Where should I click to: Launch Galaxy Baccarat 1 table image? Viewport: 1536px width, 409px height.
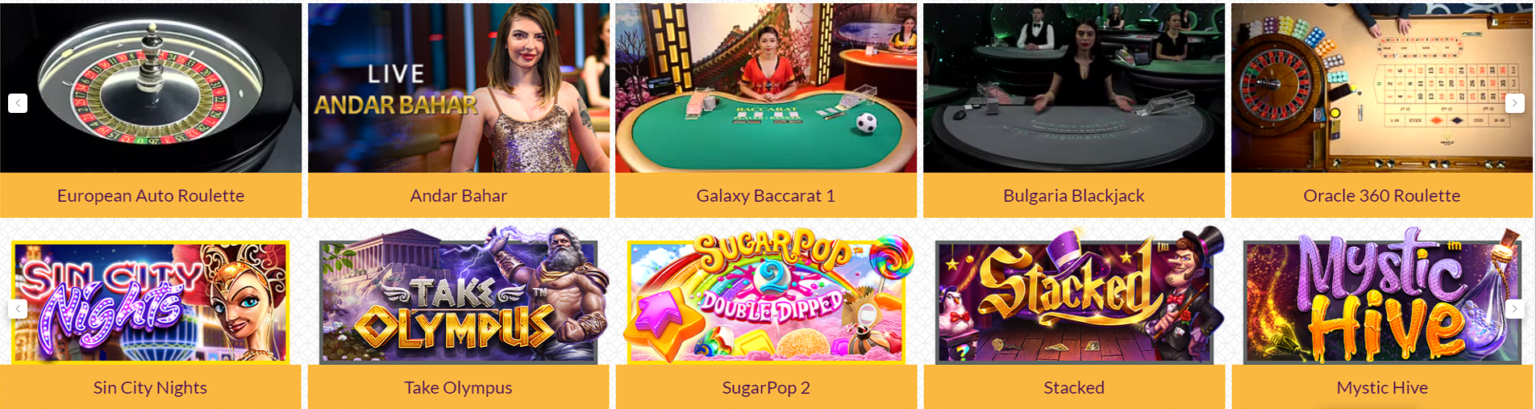[x=766, y=88]
